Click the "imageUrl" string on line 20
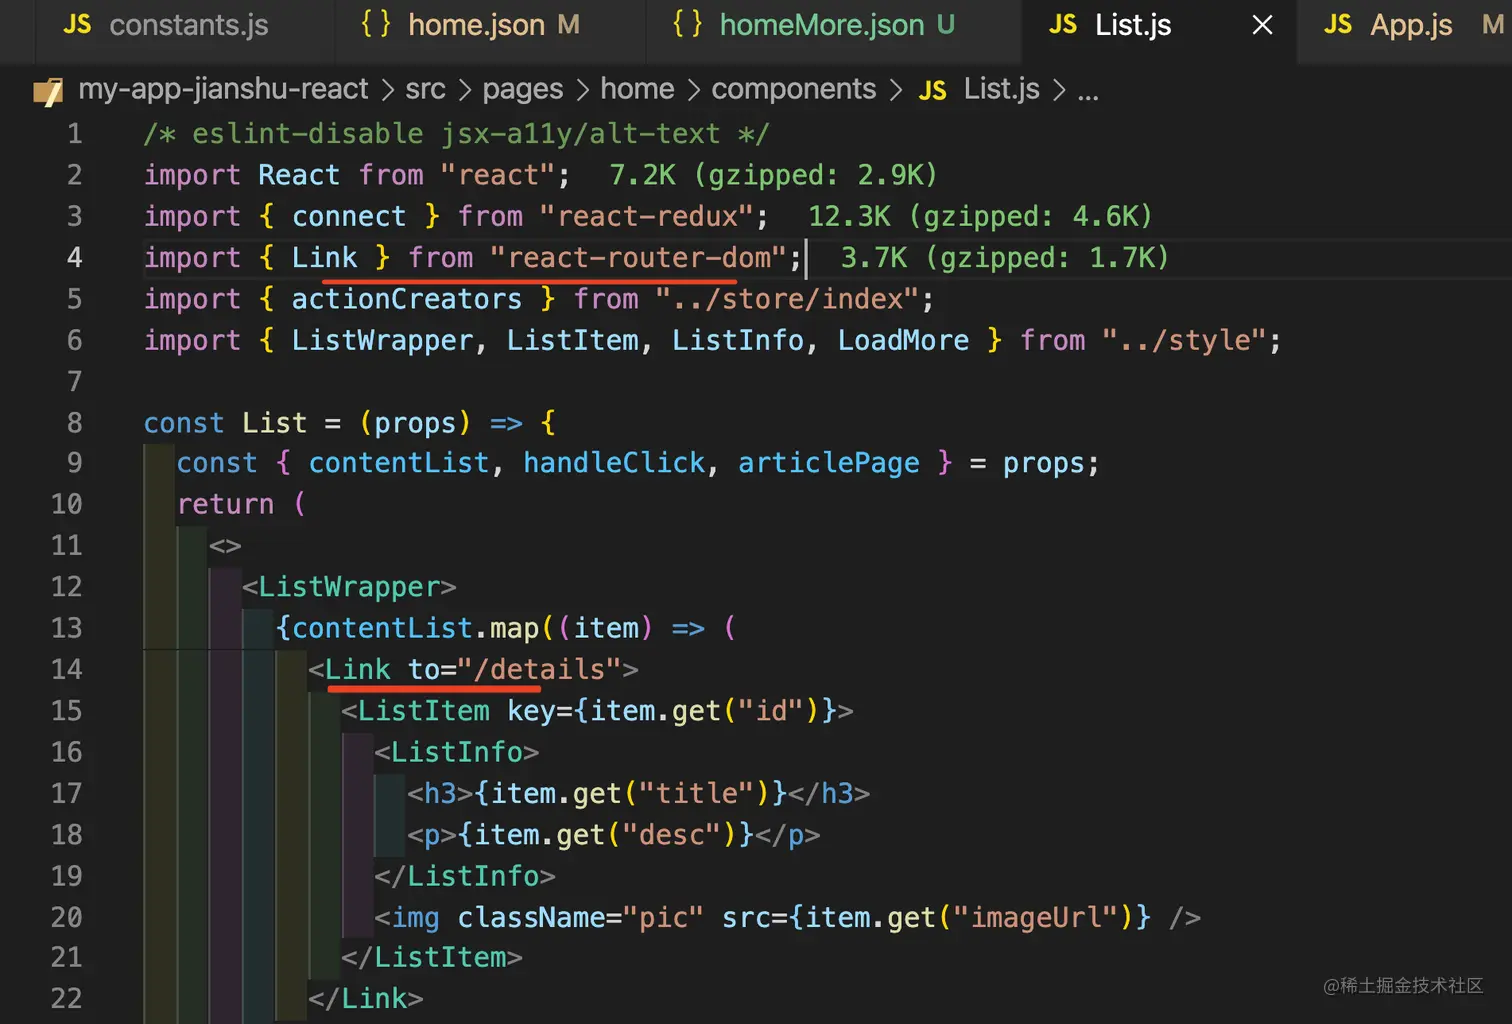This screenshot has height=1024, width=1512. pyautogui.click(x=1036, y=917)
